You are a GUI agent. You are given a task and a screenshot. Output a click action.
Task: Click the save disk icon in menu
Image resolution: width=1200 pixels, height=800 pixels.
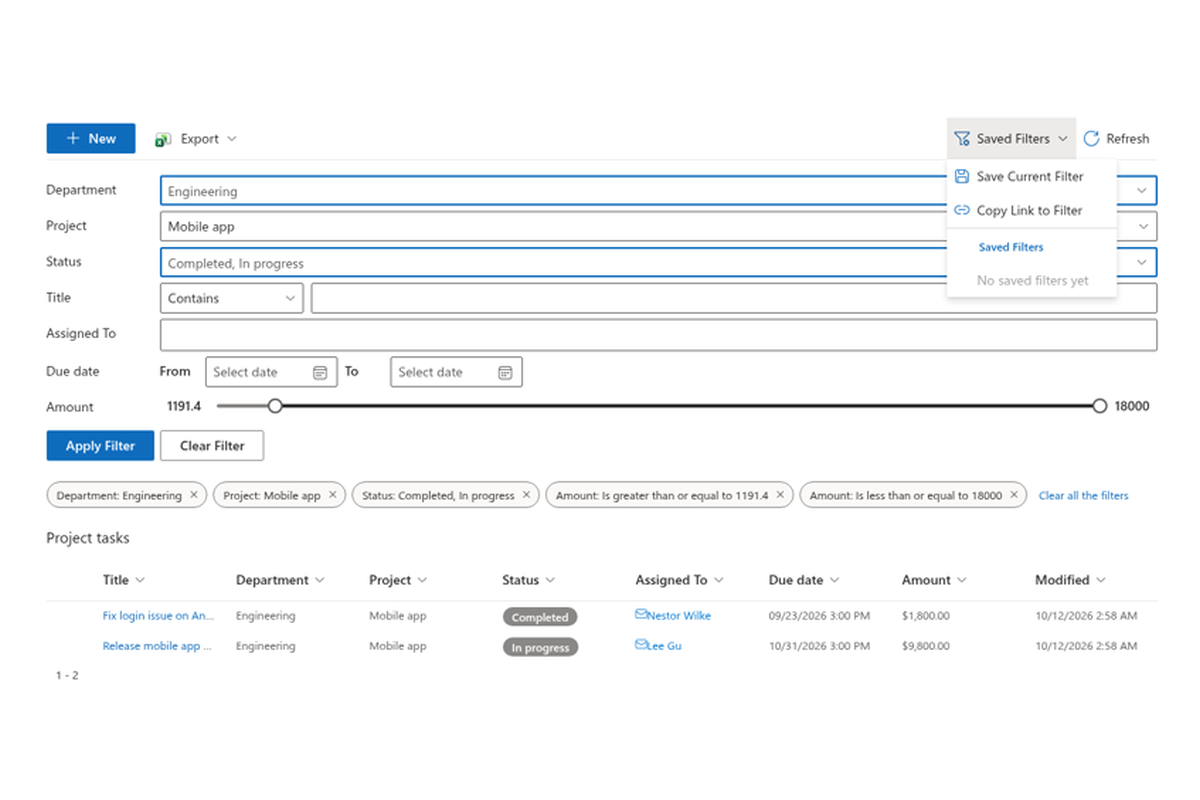(x=962, y=176)
